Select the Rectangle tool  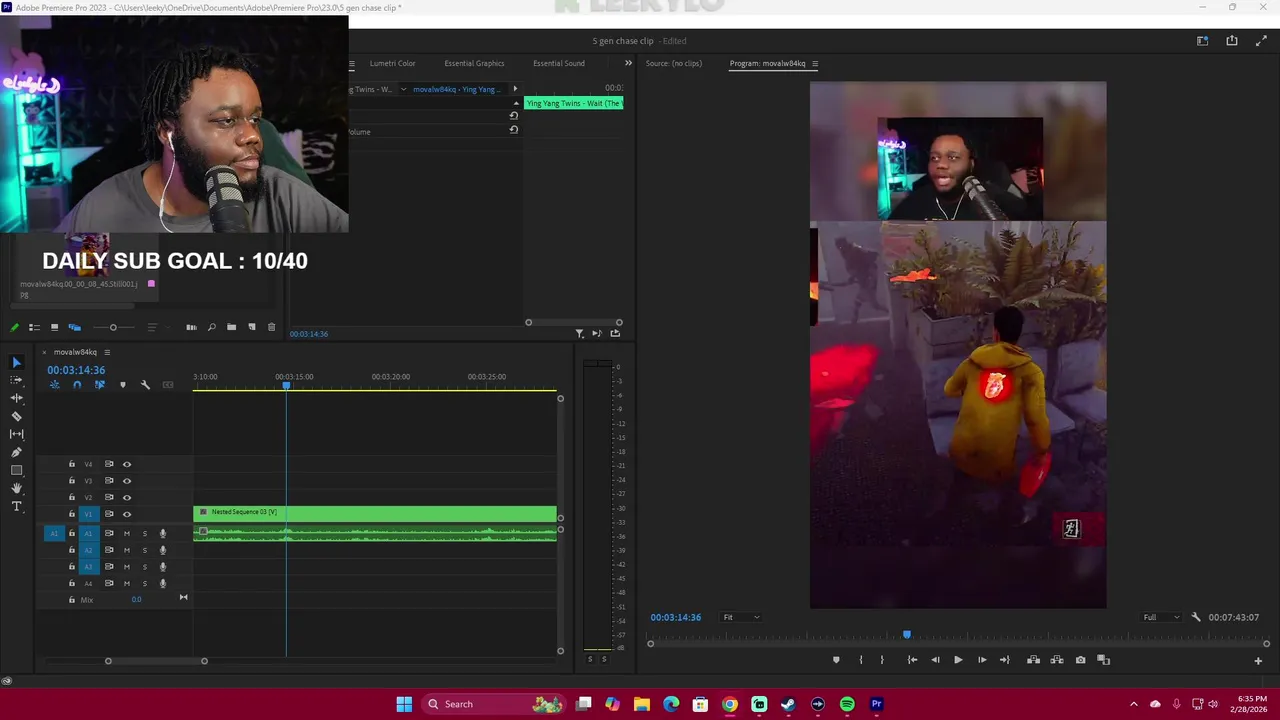pyautogui.click(x=16, y=470)
